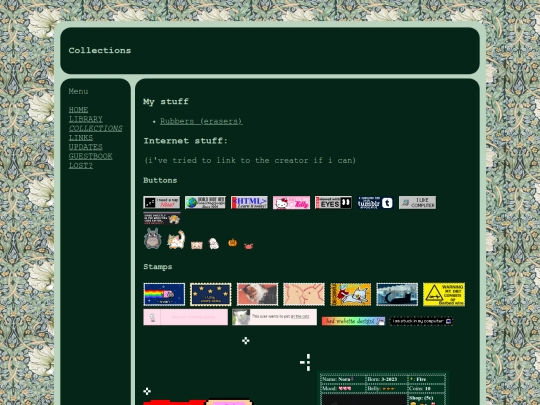
Task: Click the rainbow 'bad website design' blinkie
Action: click(353, 321)
